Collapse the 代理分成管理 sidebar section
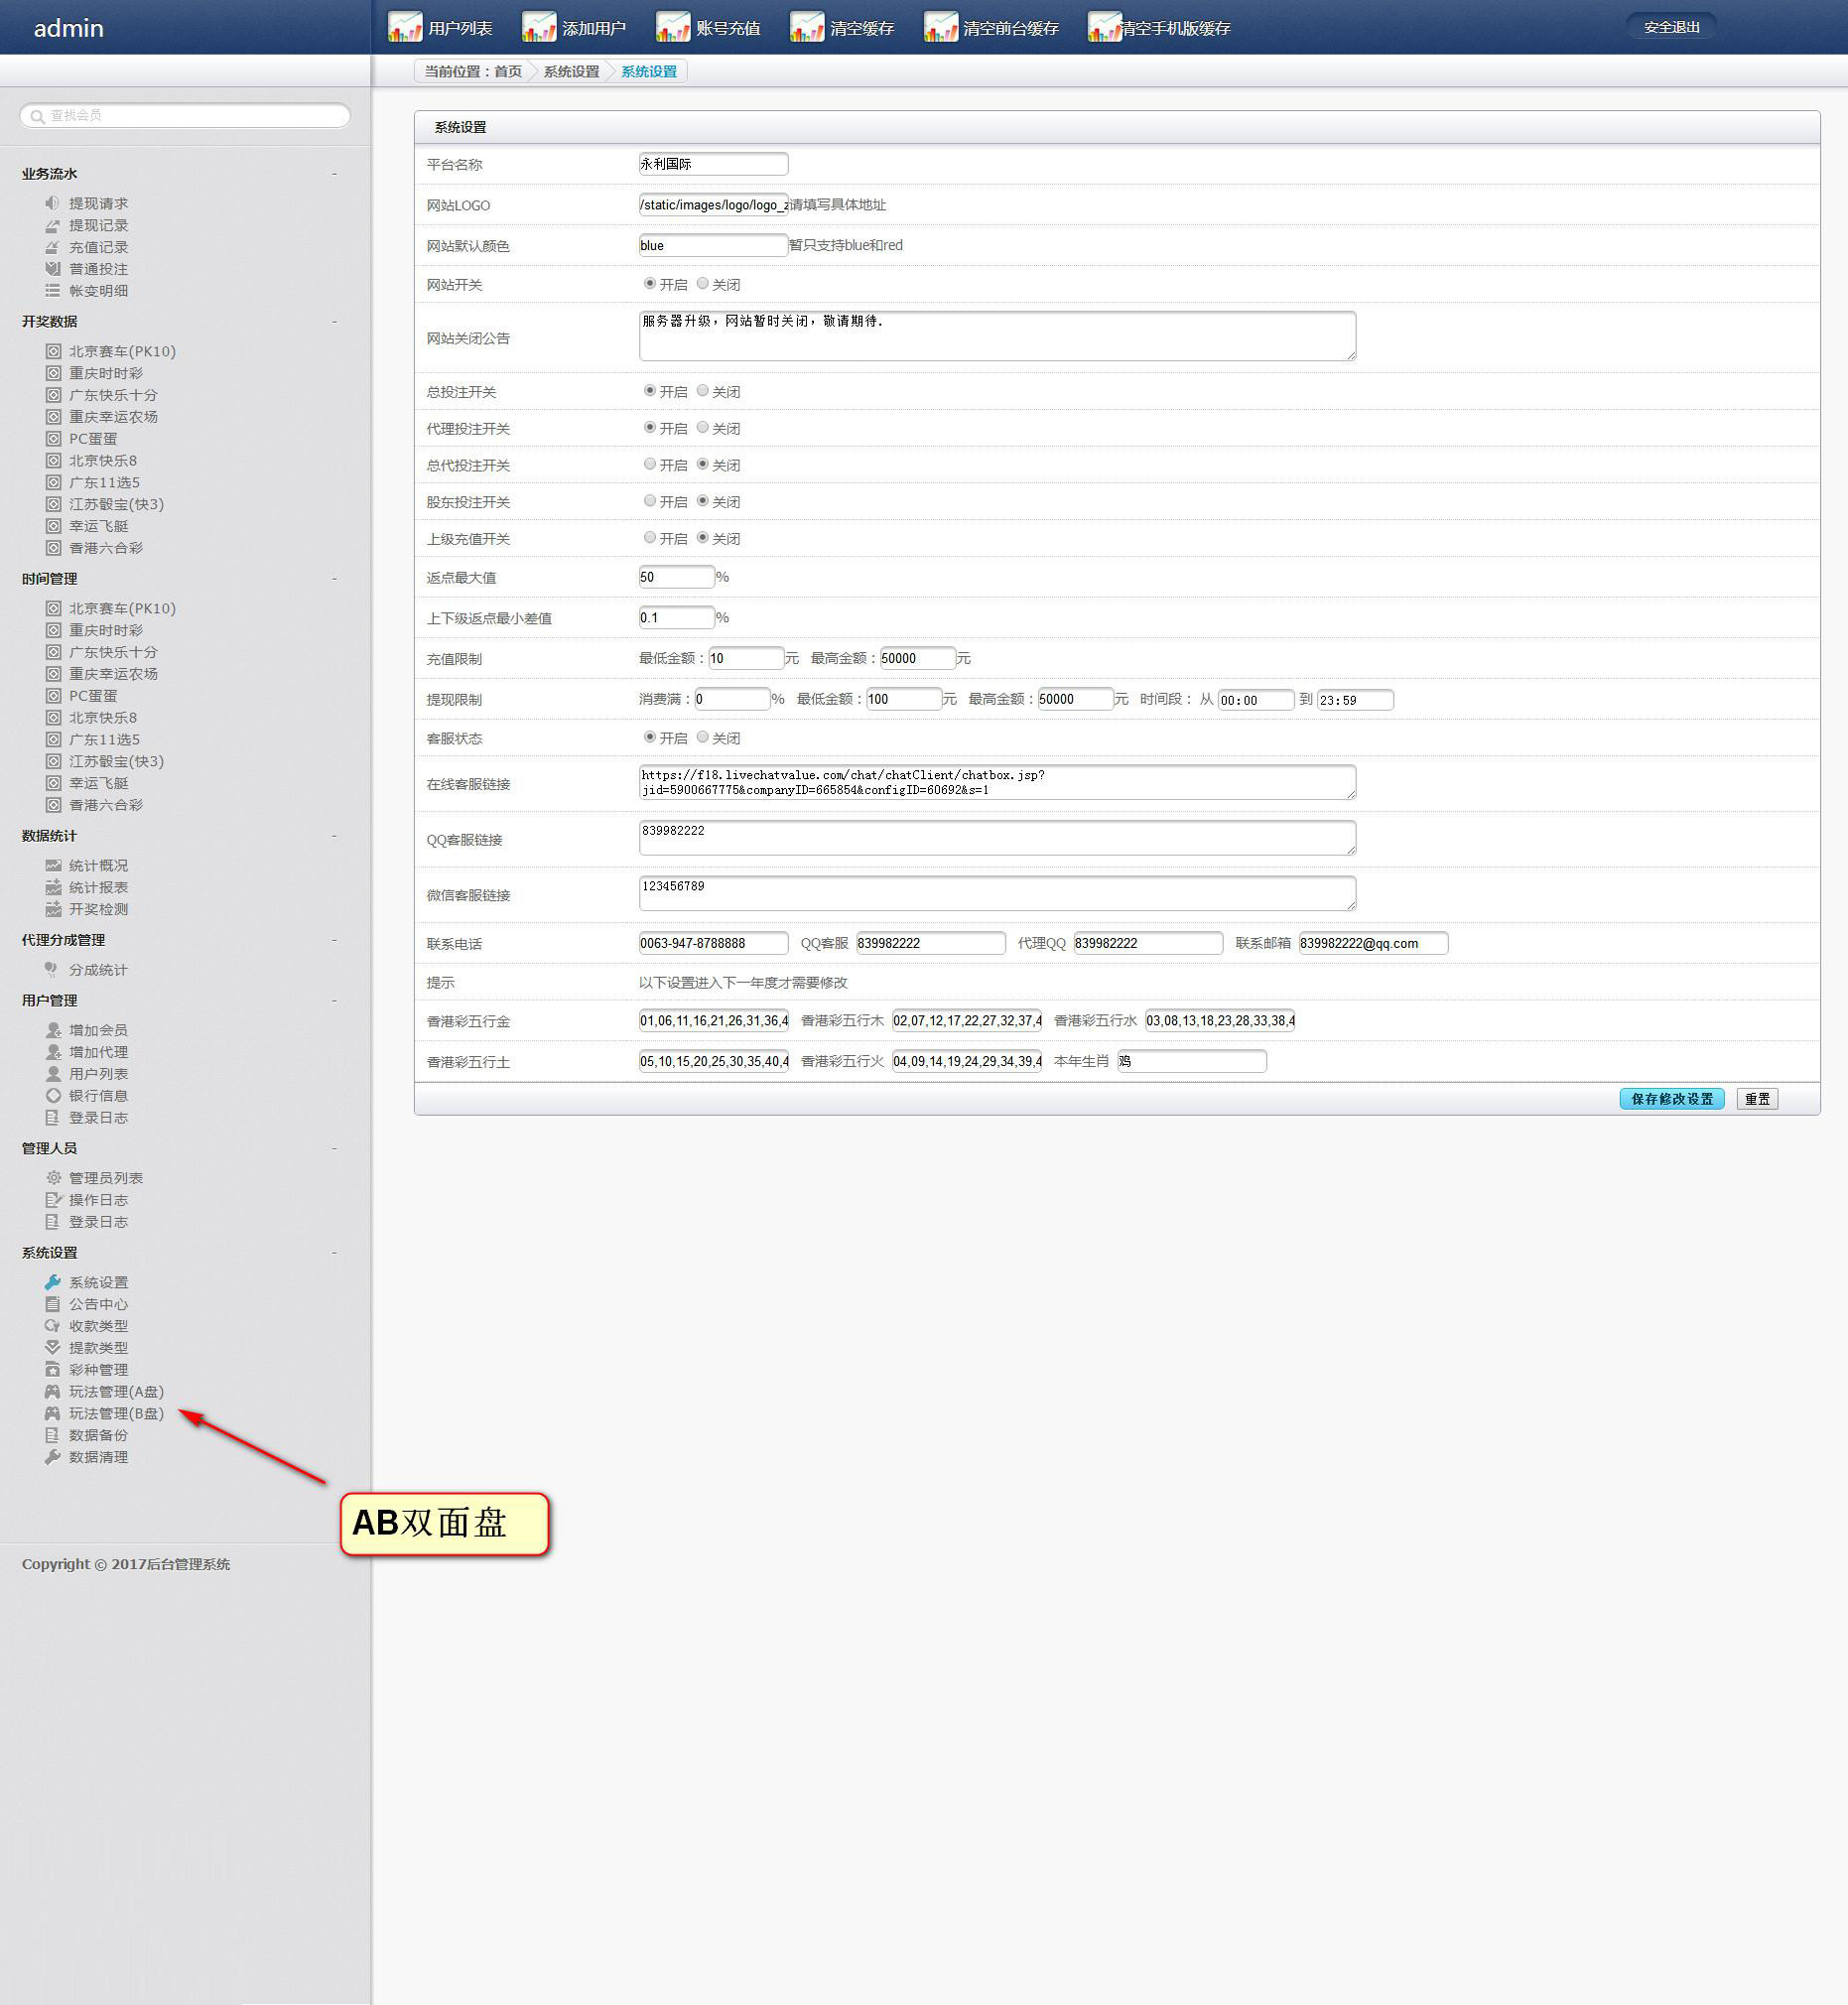 (334, 940)
